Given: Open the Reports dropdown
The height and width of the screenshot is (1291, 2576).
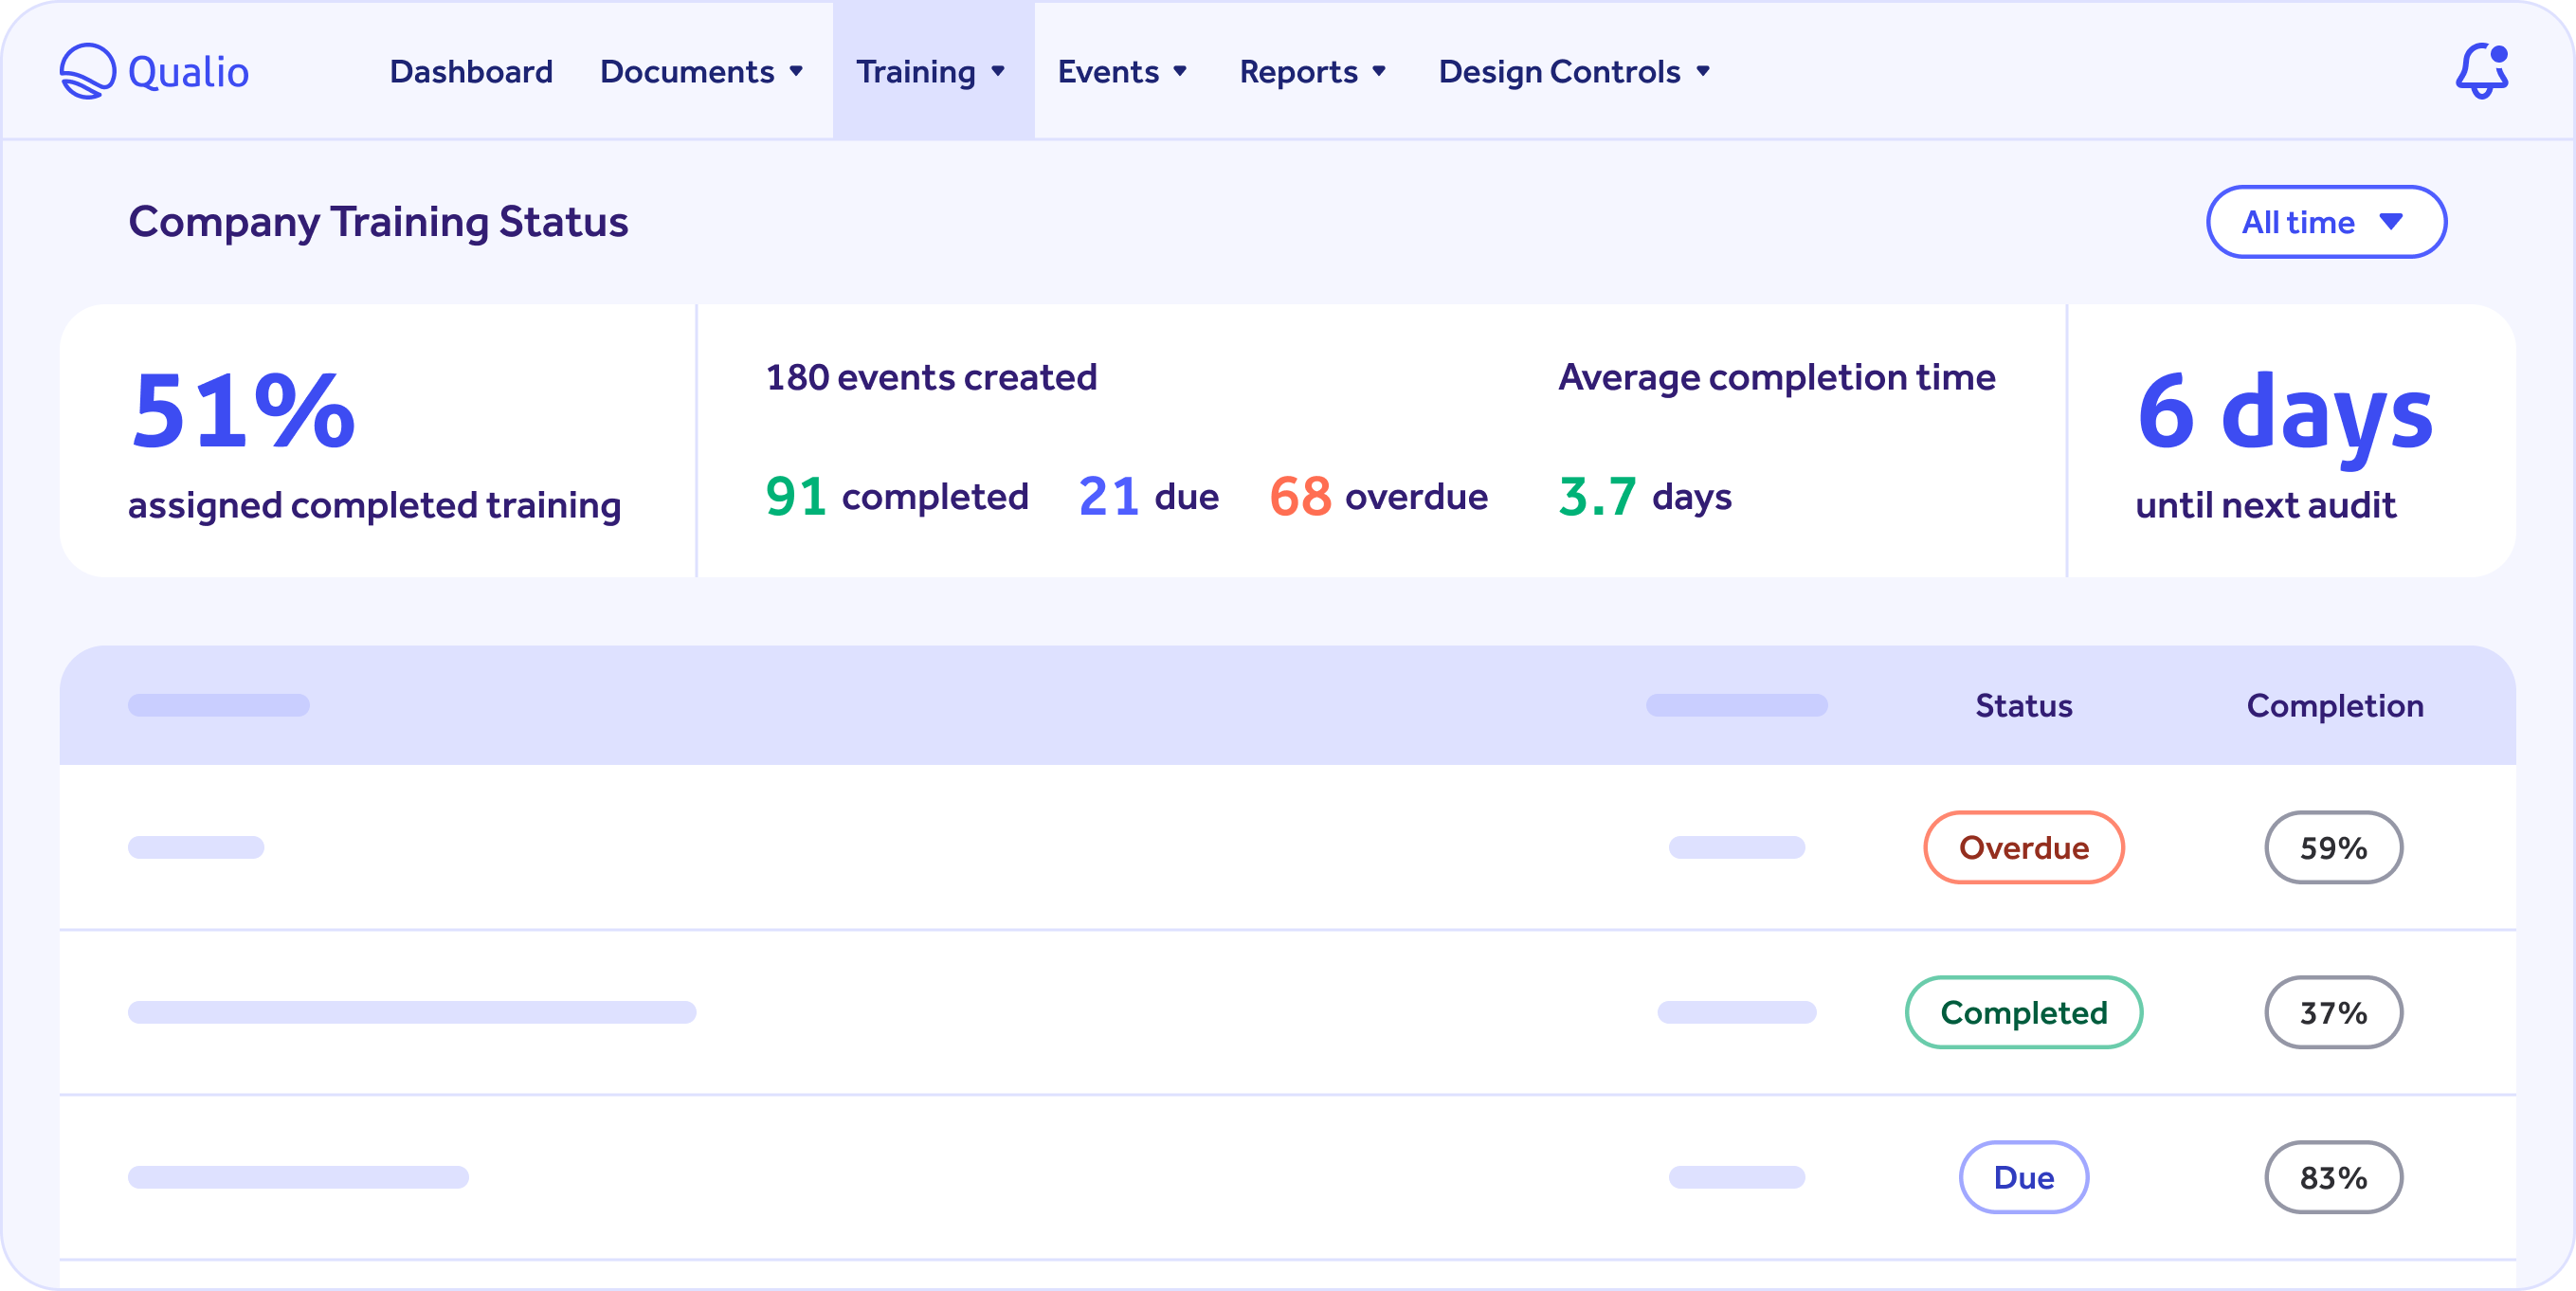Looking at the screenshot, I should 1313,71.
